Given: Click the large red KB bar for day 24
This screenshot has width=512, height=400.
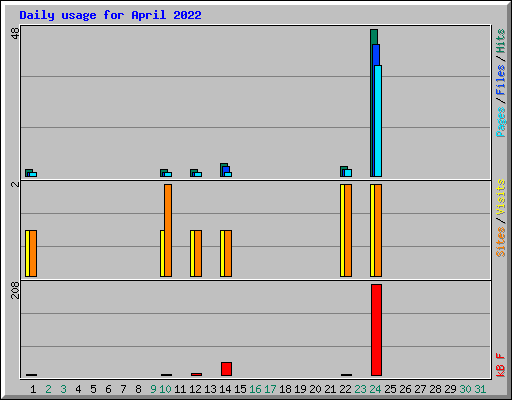Looking at the screenshot, I should pos(376,330).
